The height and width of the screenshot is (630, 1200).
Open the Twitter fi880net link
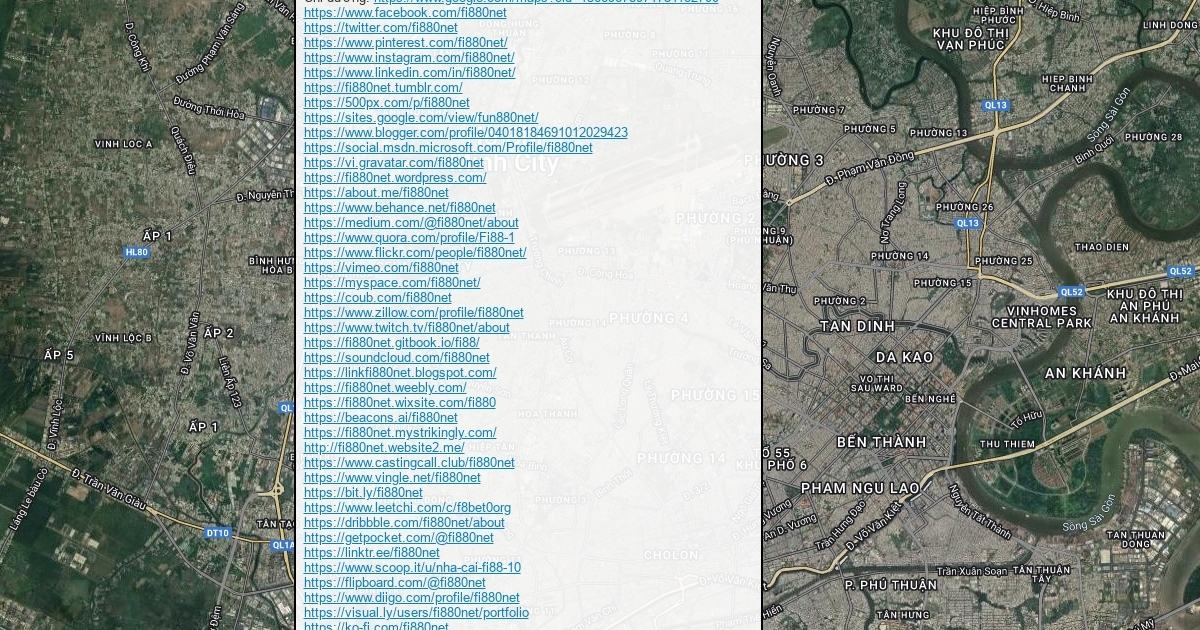[380, 28]
